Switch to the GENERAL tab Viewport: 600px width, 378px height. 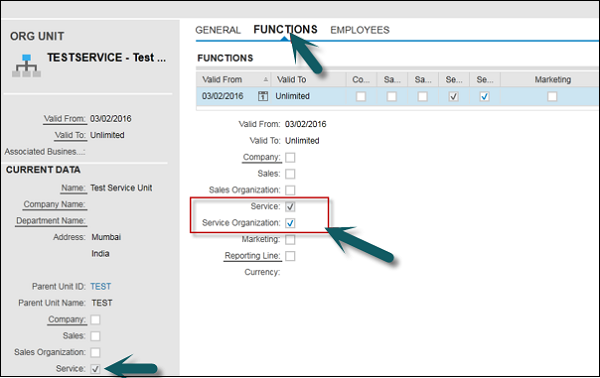pos(218,30)
